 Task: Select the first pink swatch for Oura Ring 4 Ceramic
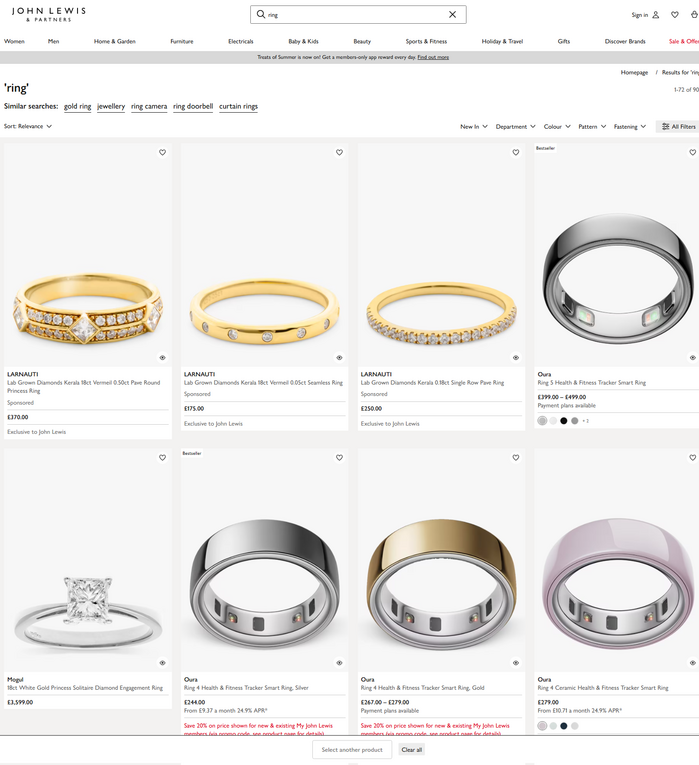tap(542, 726)
